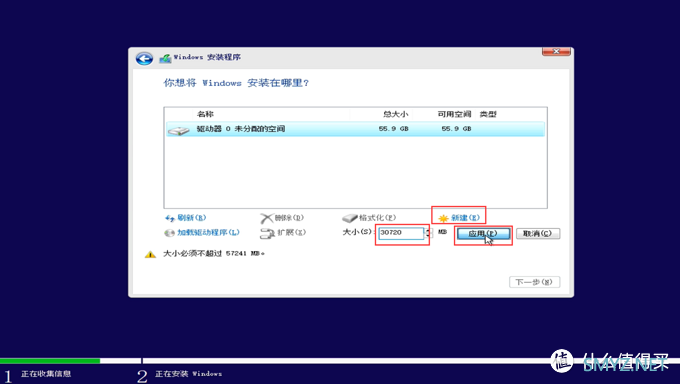The width and height of the screenshot is (680, 384).
Task: Click the 可用空间 free space column header
Action: [x=454, y=114]
